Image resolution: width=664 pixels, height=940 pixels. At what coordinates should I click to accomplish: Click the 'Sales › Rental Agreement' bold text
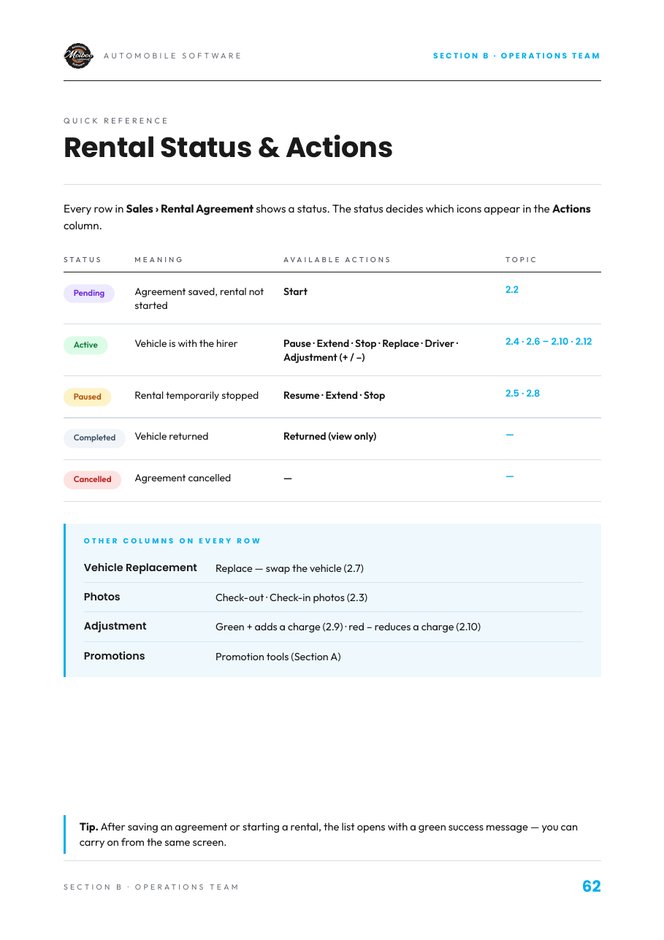(189, 209)
